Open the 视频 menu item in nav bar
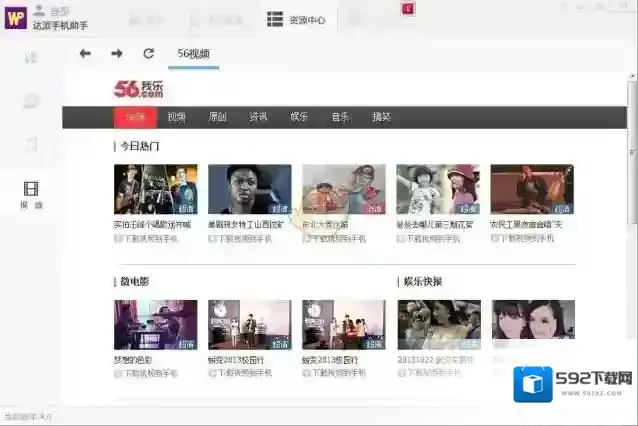 177,117
